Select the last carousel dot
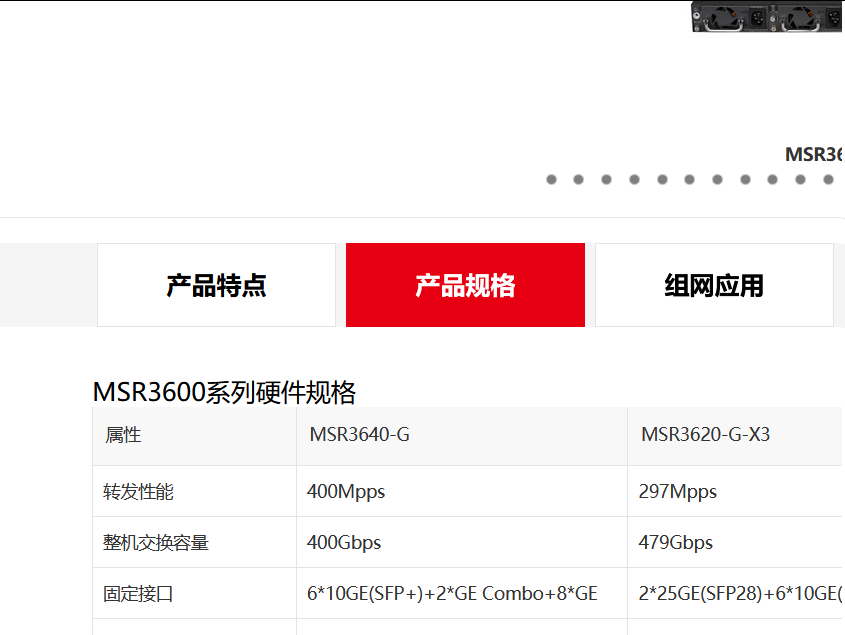Screen dimensions: 845x635 tap(828, 180)
